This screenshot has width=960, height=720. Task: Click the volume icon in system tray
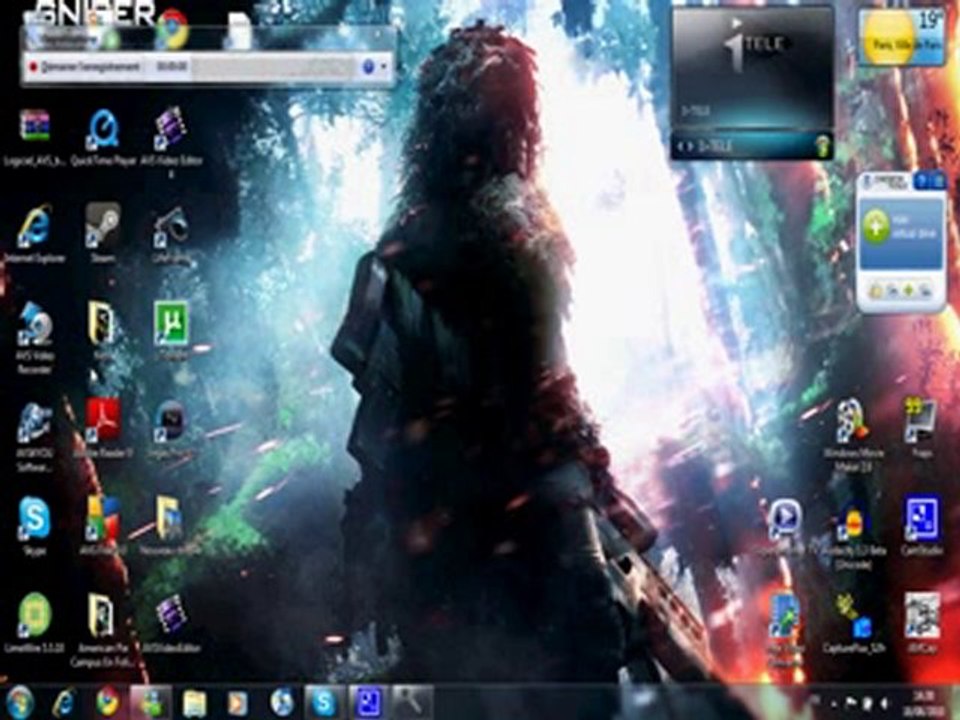coord(884,703)
